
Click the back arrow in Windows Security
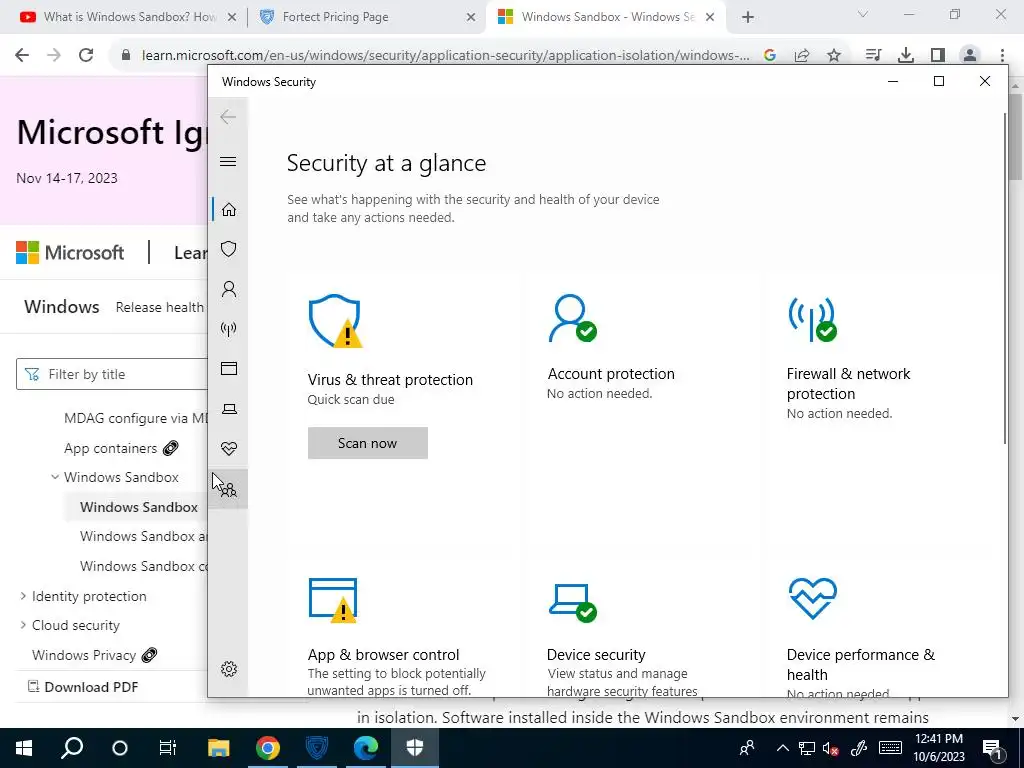[x=228, y=117]
